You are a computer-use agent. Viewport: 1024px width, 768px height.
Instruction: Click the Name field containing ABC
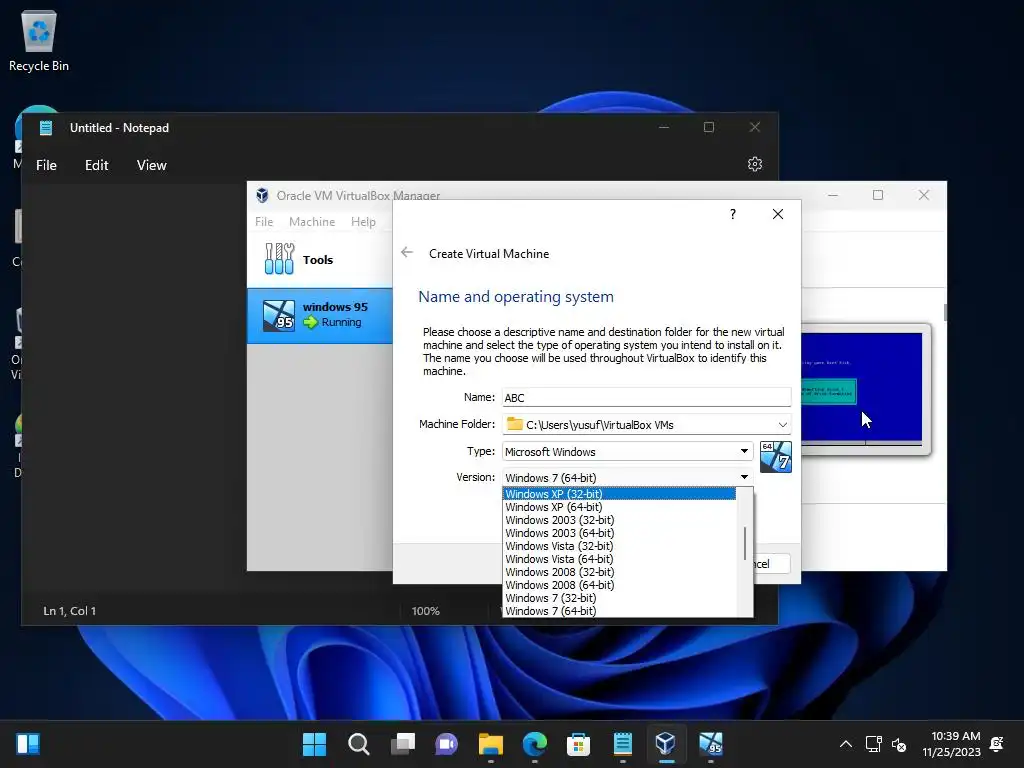tap(647, 398)
